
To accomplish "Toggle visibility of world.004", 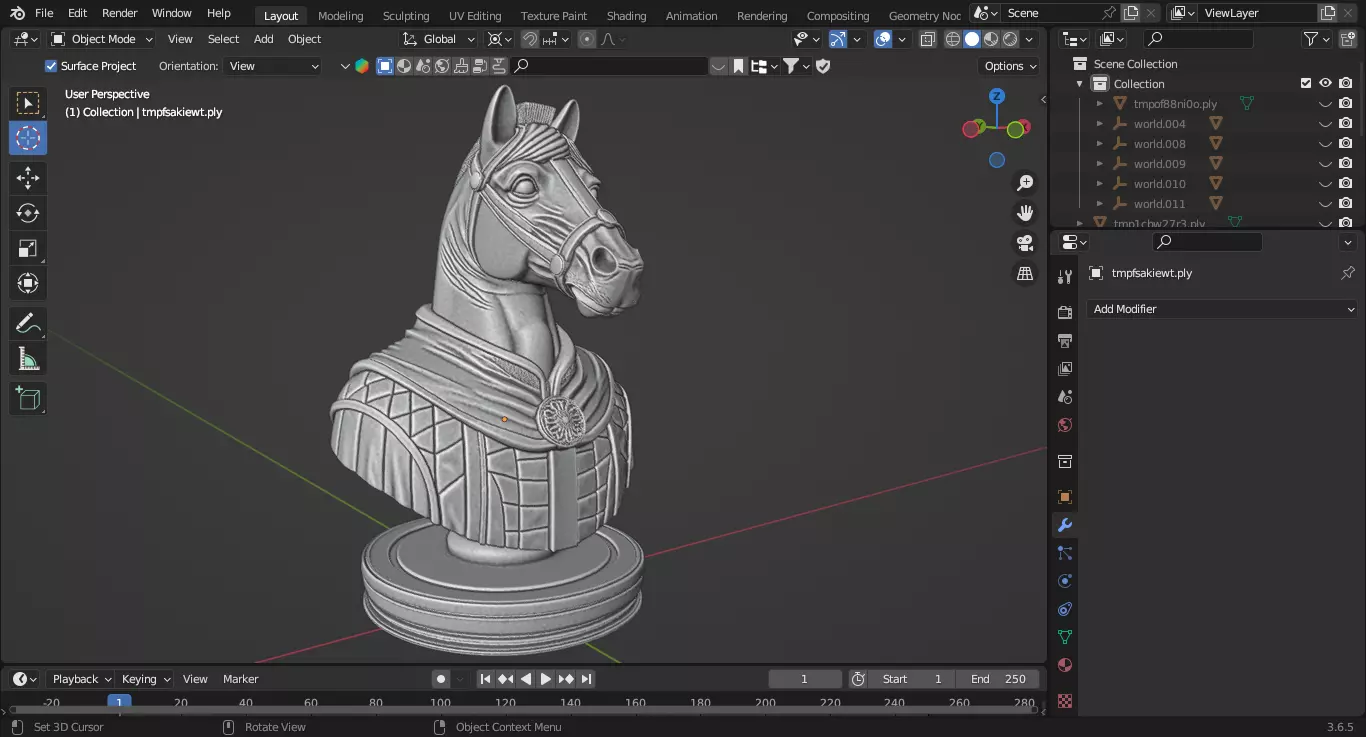I will (1325, 124).
